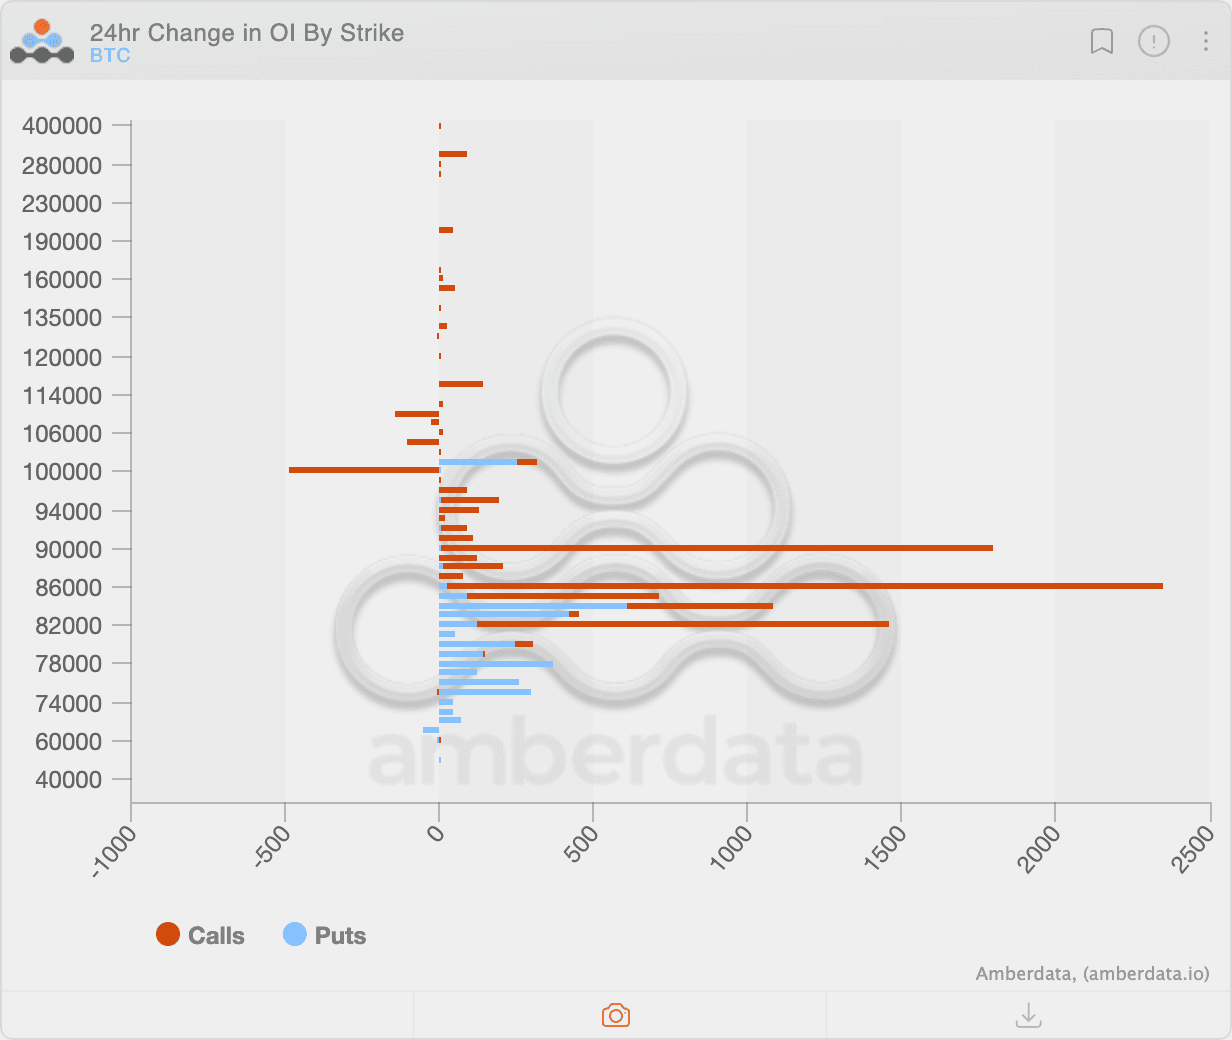Select the chart title 24hr Change in OI
Image resolution: width=1232 pixels, height=1040 pixels.
[x=246, y=33]
